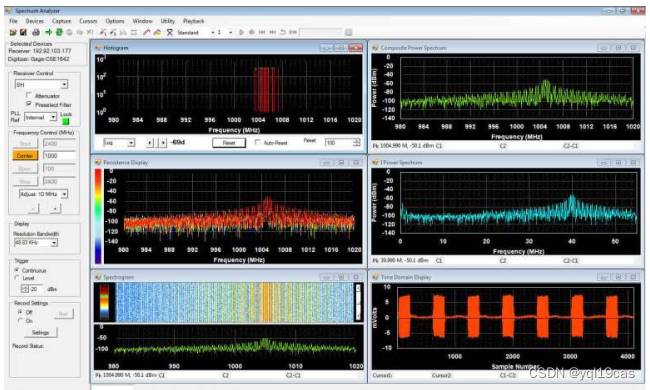
Task: Click the eraser icon in the toolbar
Action: point(157,32)
